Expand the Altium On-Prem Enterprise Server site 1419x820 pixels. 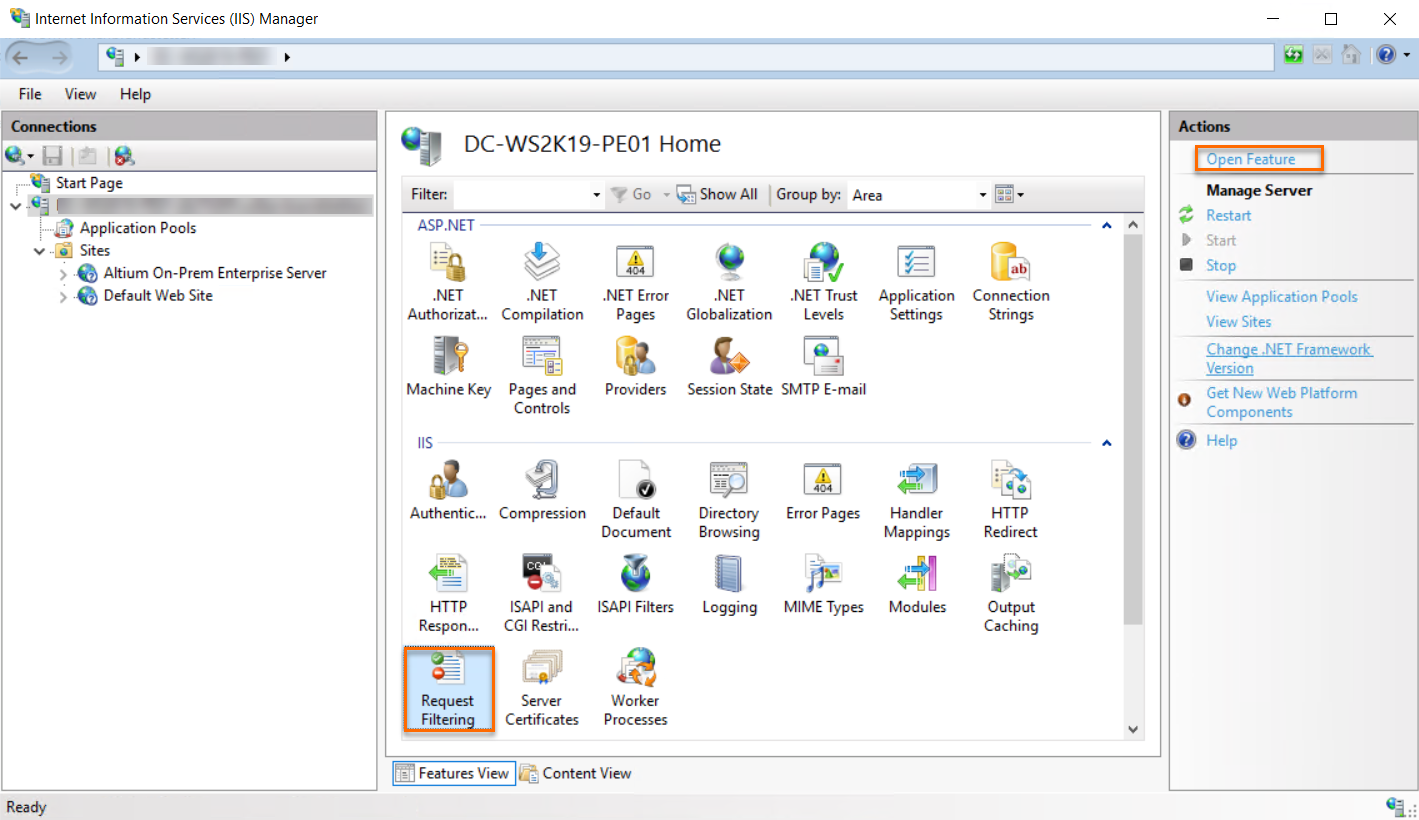63,274
